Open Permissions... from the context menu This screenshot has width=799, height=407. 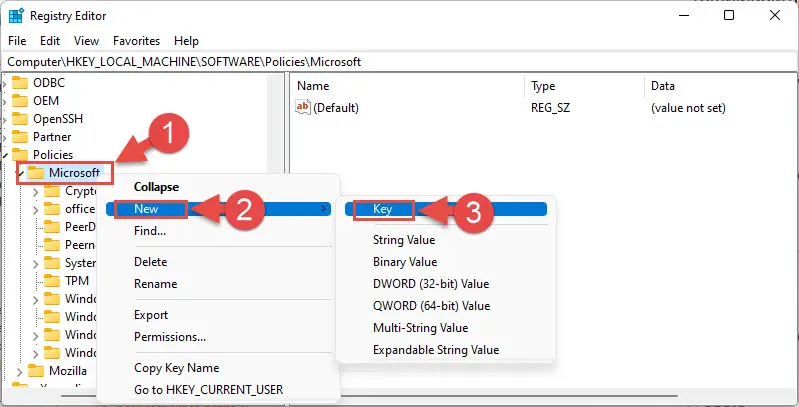point(218,337)
